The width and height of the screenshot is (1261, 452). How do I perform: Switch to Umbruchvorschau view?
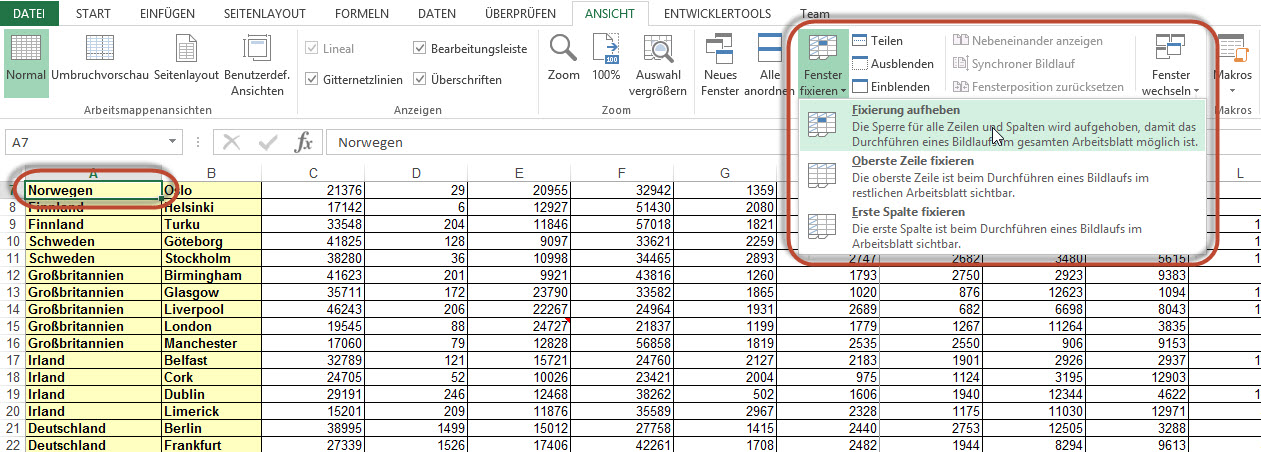(100, 52)
